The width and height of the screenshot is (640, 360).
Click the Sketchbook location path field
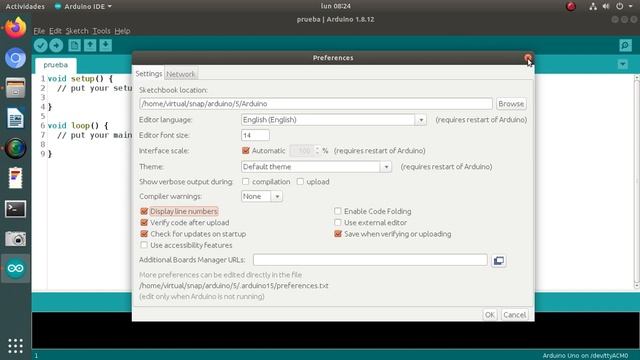coord(316,104)
